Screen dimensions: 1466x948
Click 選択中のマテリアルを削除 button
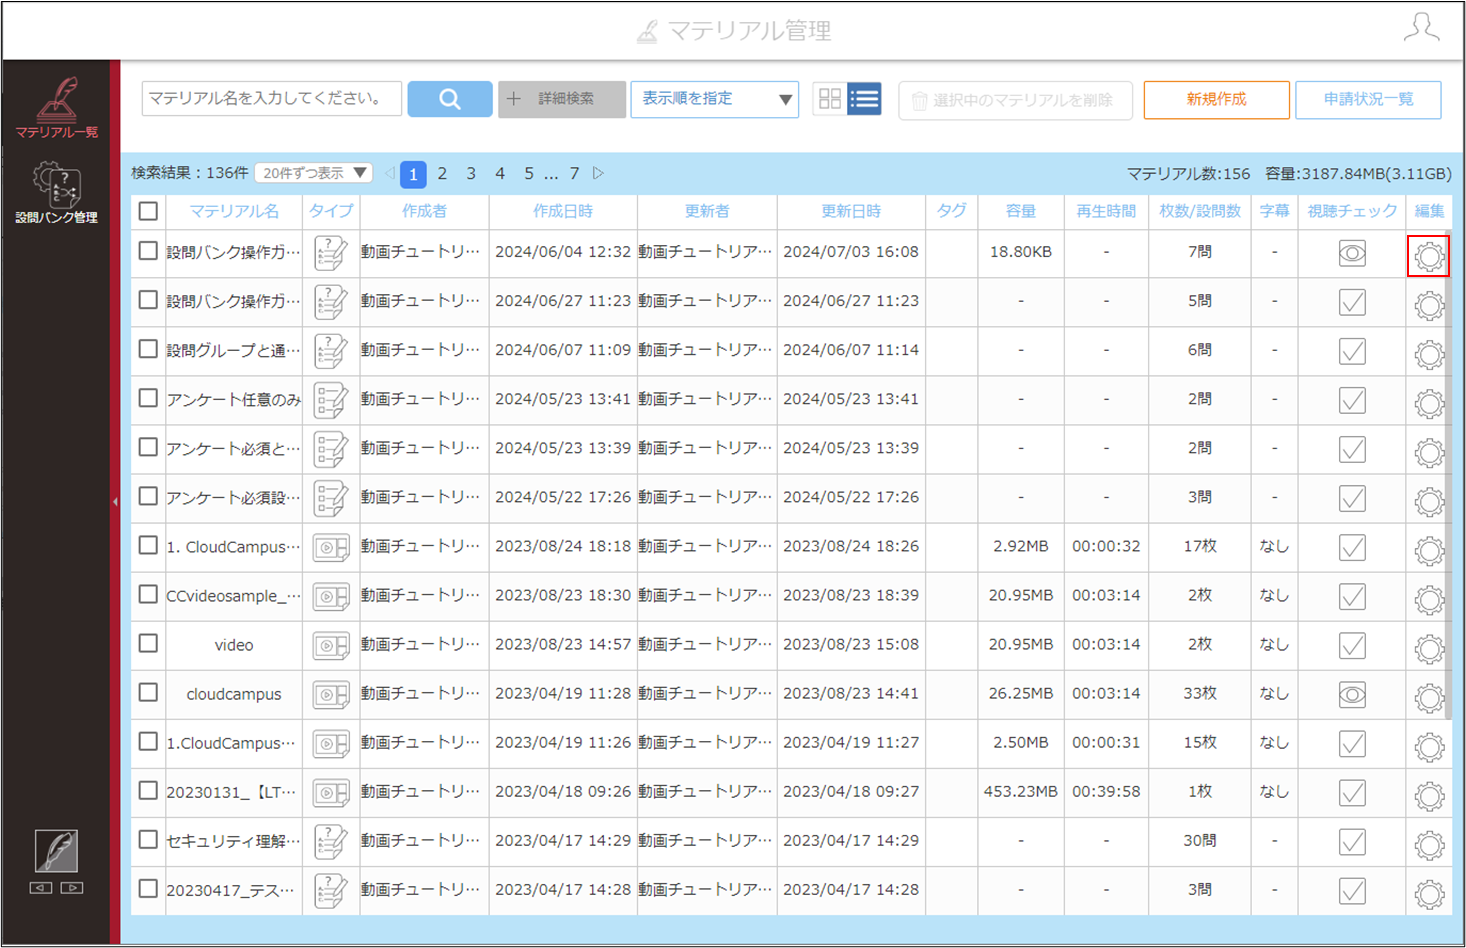1015,100
